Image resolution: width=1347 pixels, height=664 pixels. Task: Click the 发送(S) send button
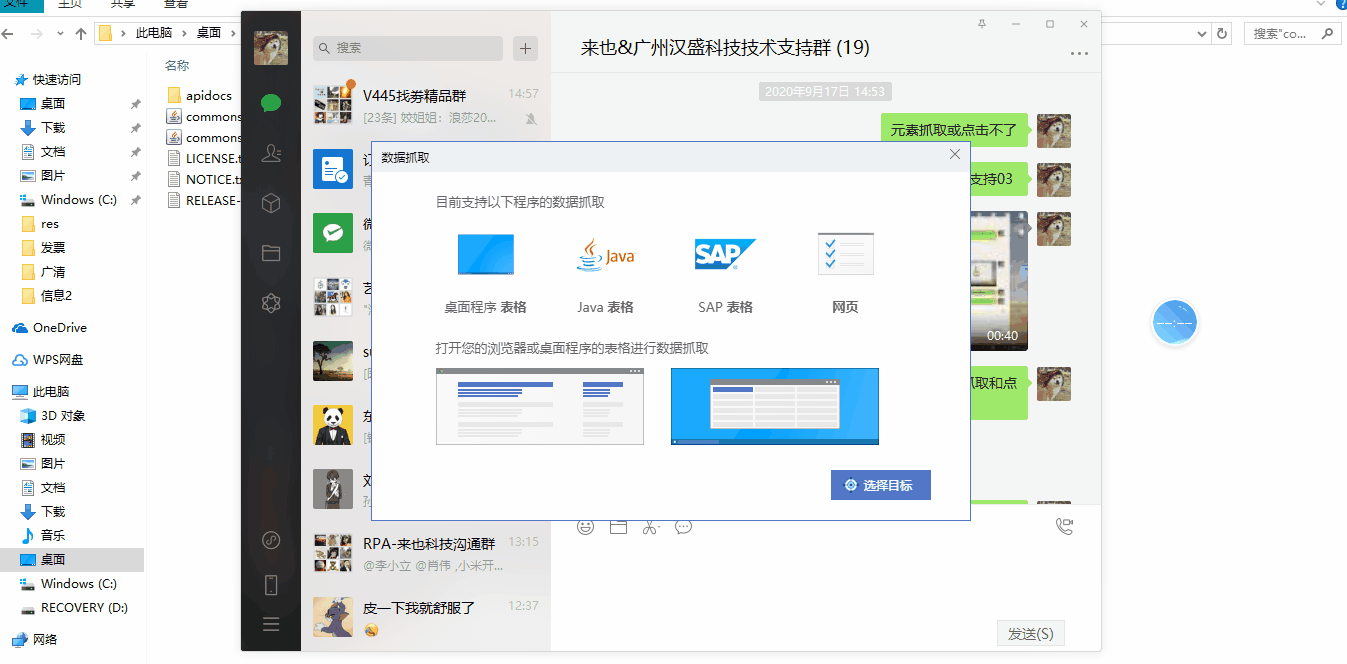[x=1031, y=634]
